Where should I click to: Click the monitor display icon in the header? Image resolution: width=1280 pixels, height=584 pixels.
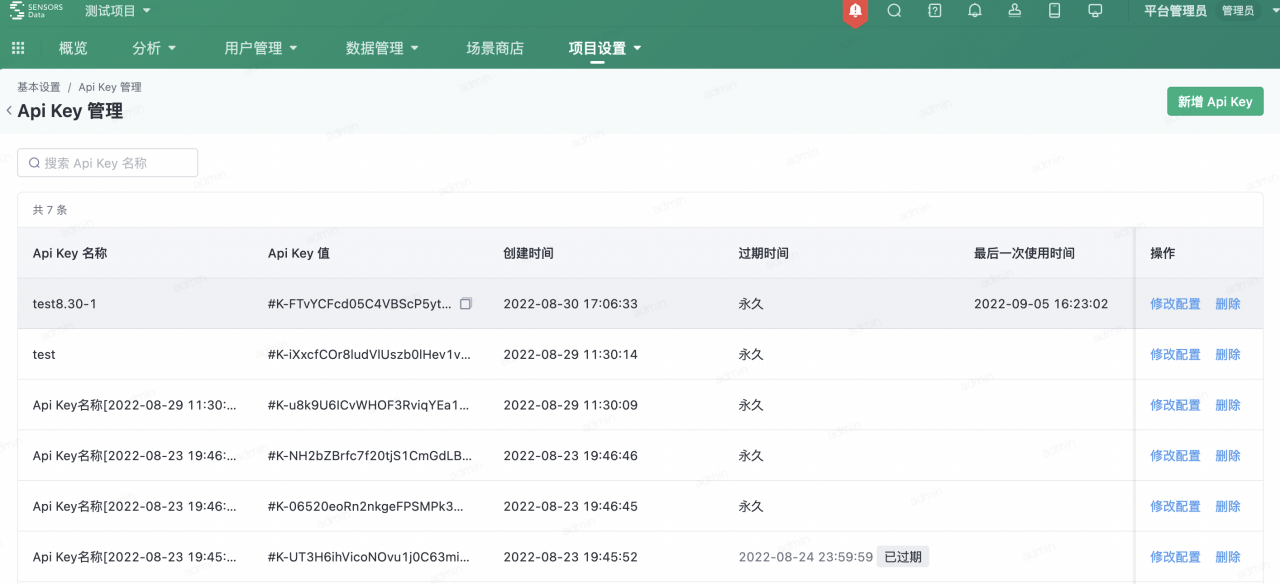(1095, 11)
